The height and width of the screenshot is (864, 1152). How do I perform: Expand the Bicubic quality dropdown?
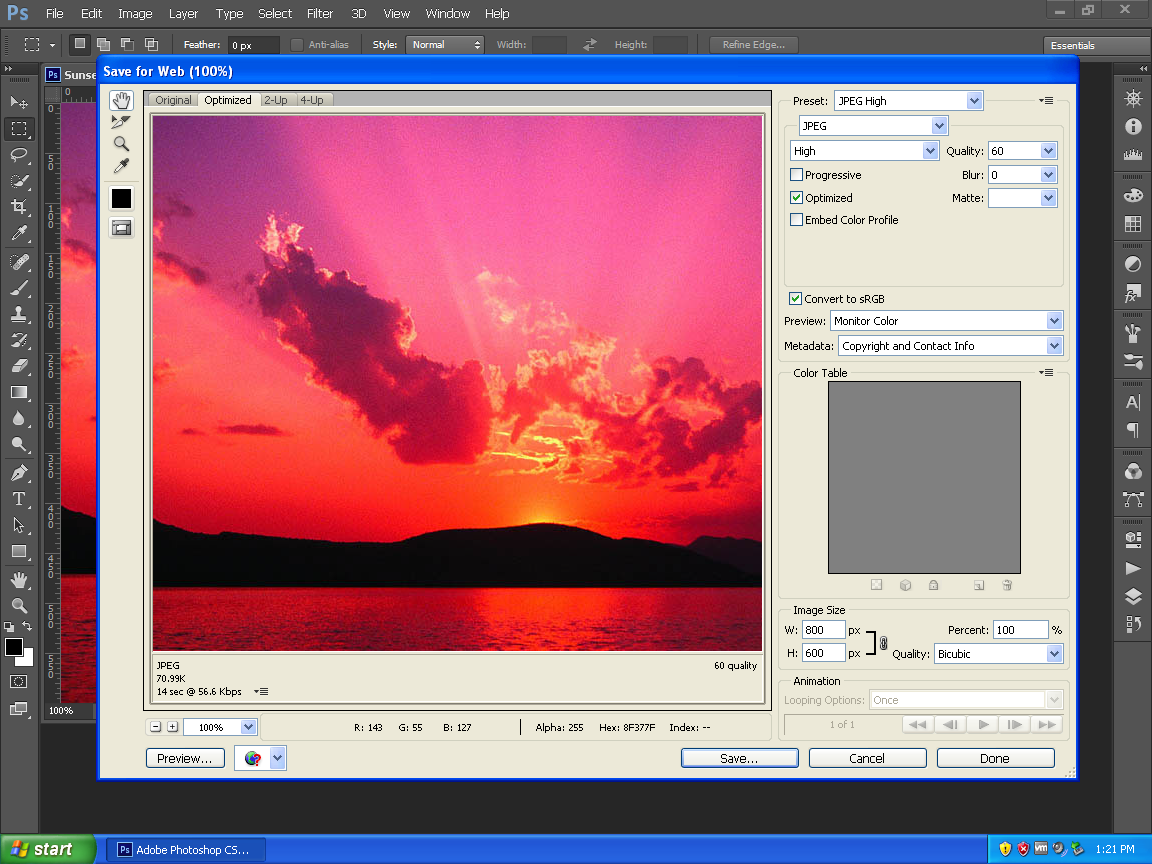(x=997, y=654)
